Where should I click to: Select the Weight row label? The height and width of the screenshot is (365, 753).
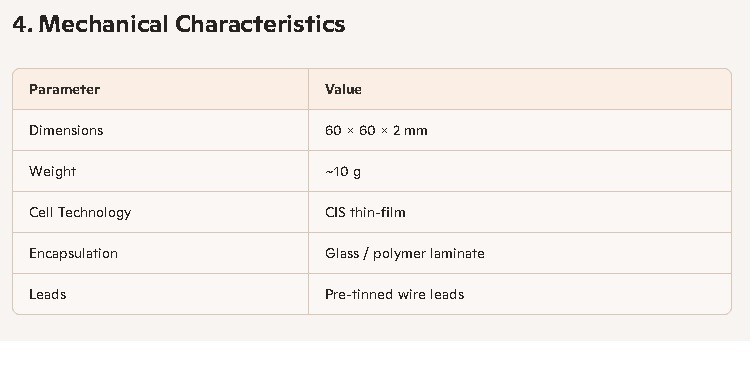point(52,171)
